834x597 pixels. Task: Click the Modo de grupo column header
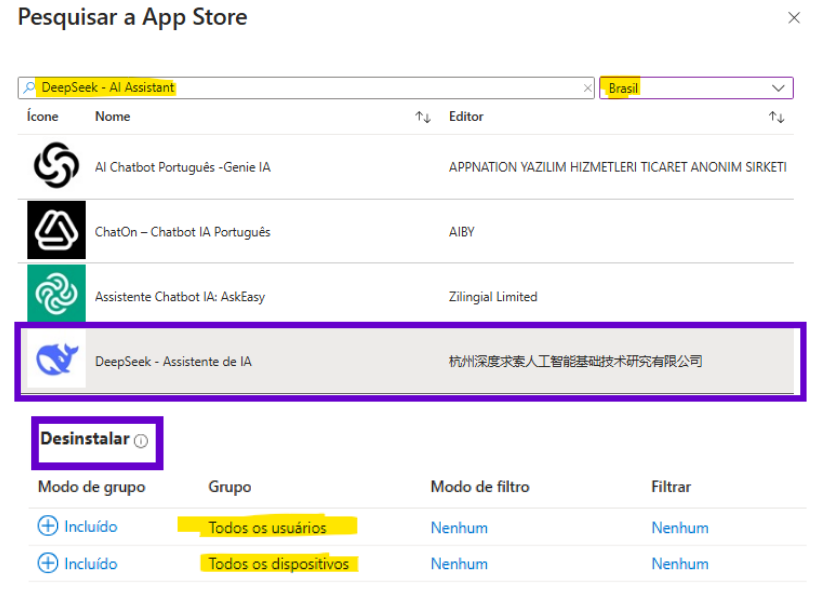91,487
